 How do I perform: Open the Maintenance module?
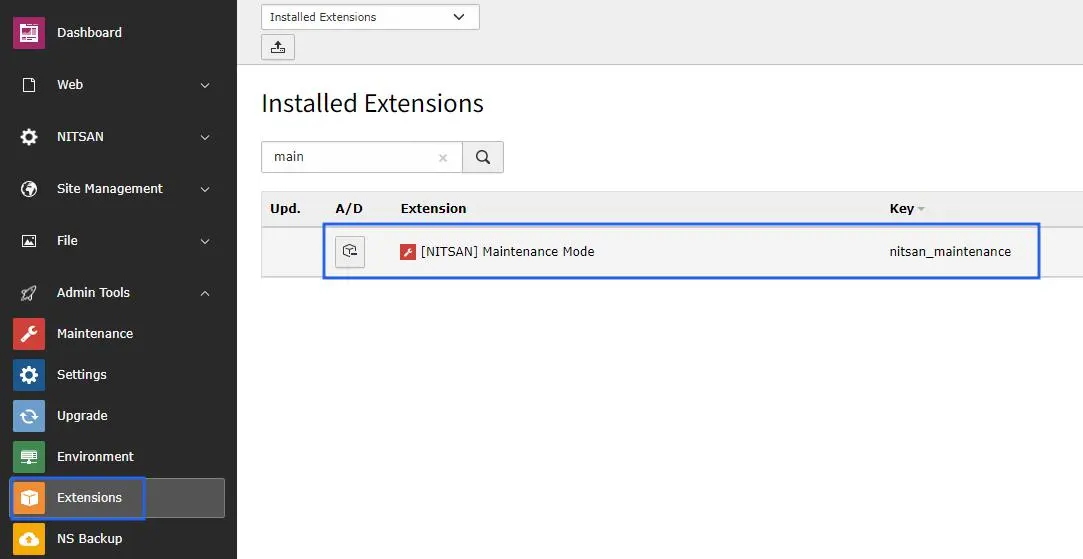(95, 334)
